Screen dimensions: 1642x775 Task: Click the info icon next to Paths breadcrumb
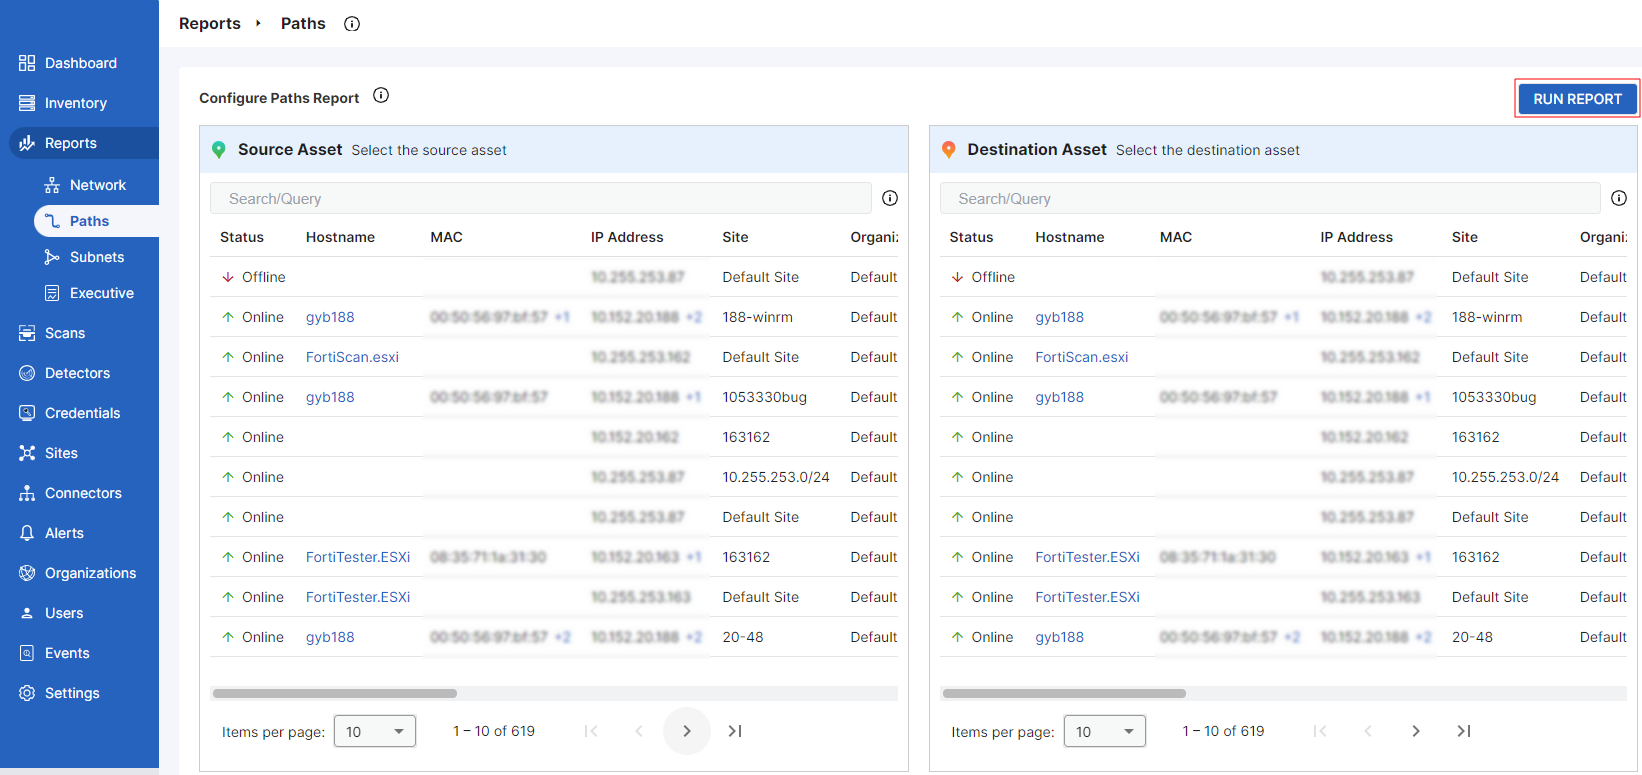click(352, 24)
